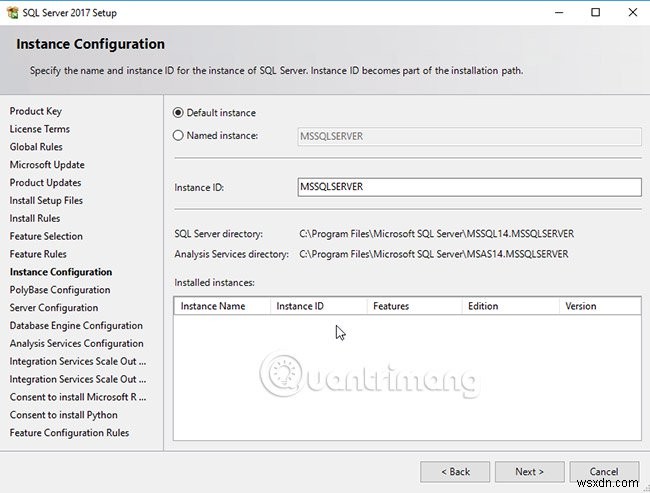Click the Back button
Viewport: 650px width, 493px height.
pyautogui.click(x=455, y=472)
